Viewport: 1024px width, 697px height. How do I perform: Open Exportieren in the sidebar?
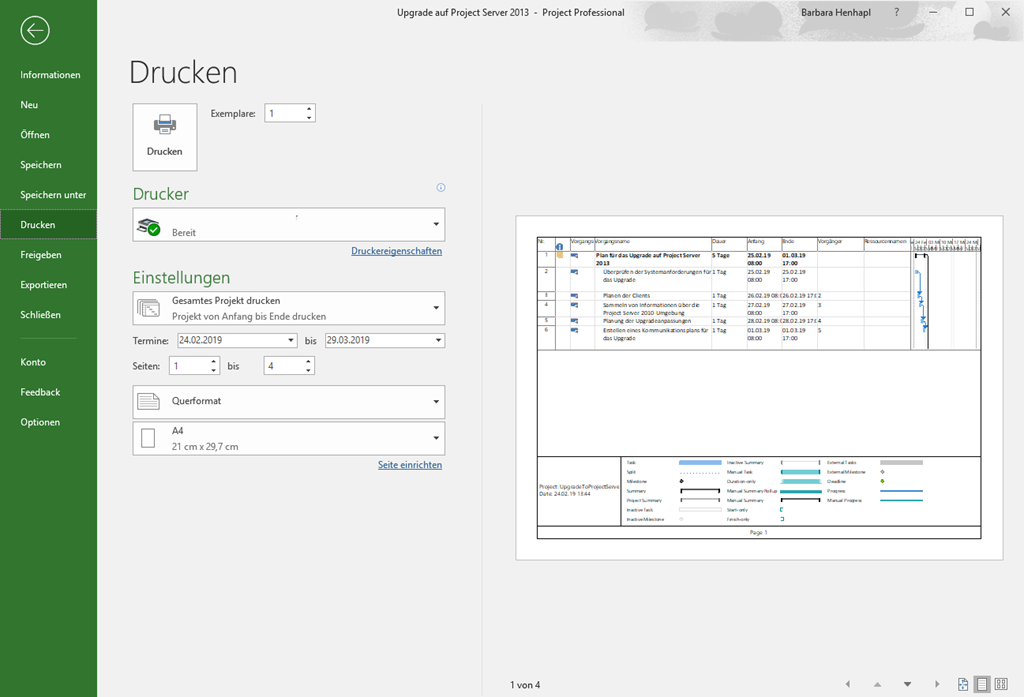point(44,285)
